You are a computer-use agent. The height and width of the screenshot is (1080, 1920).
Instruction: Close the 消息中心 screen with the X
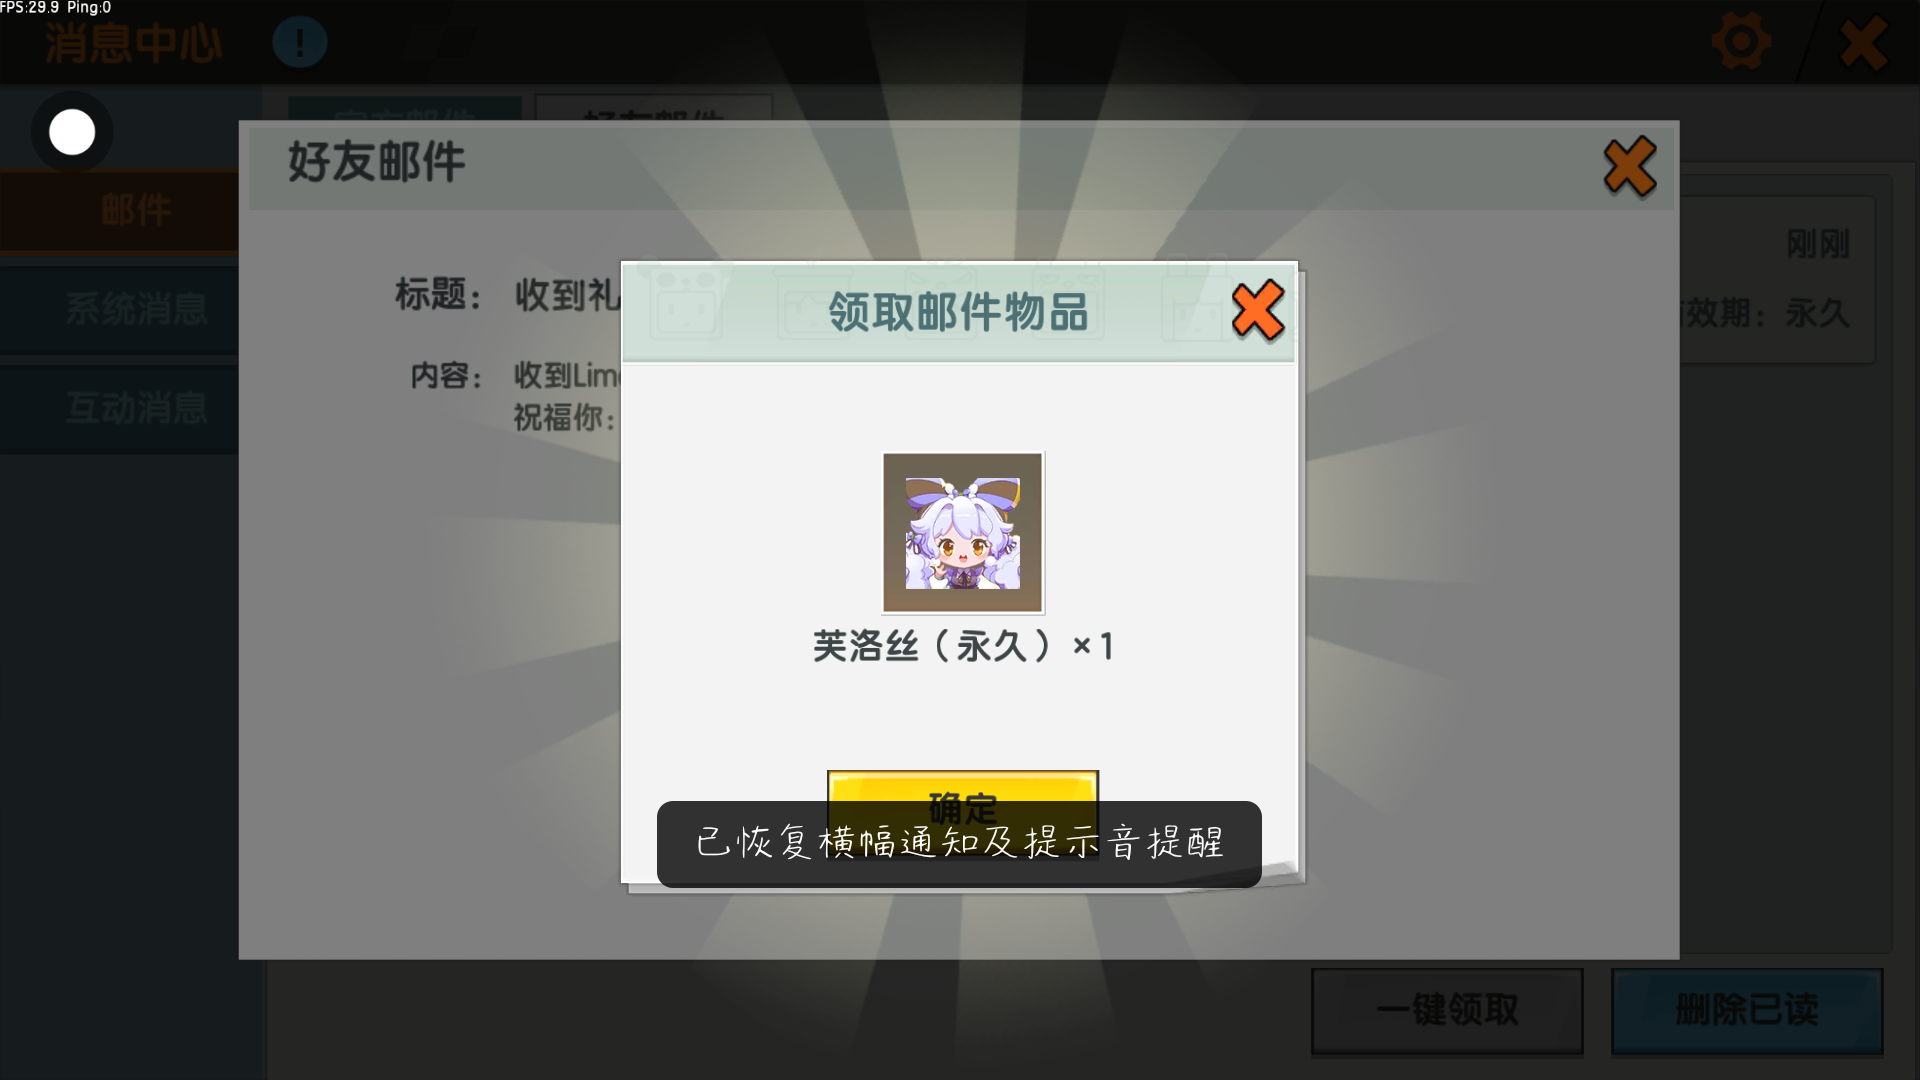(x=1864, y=43)
